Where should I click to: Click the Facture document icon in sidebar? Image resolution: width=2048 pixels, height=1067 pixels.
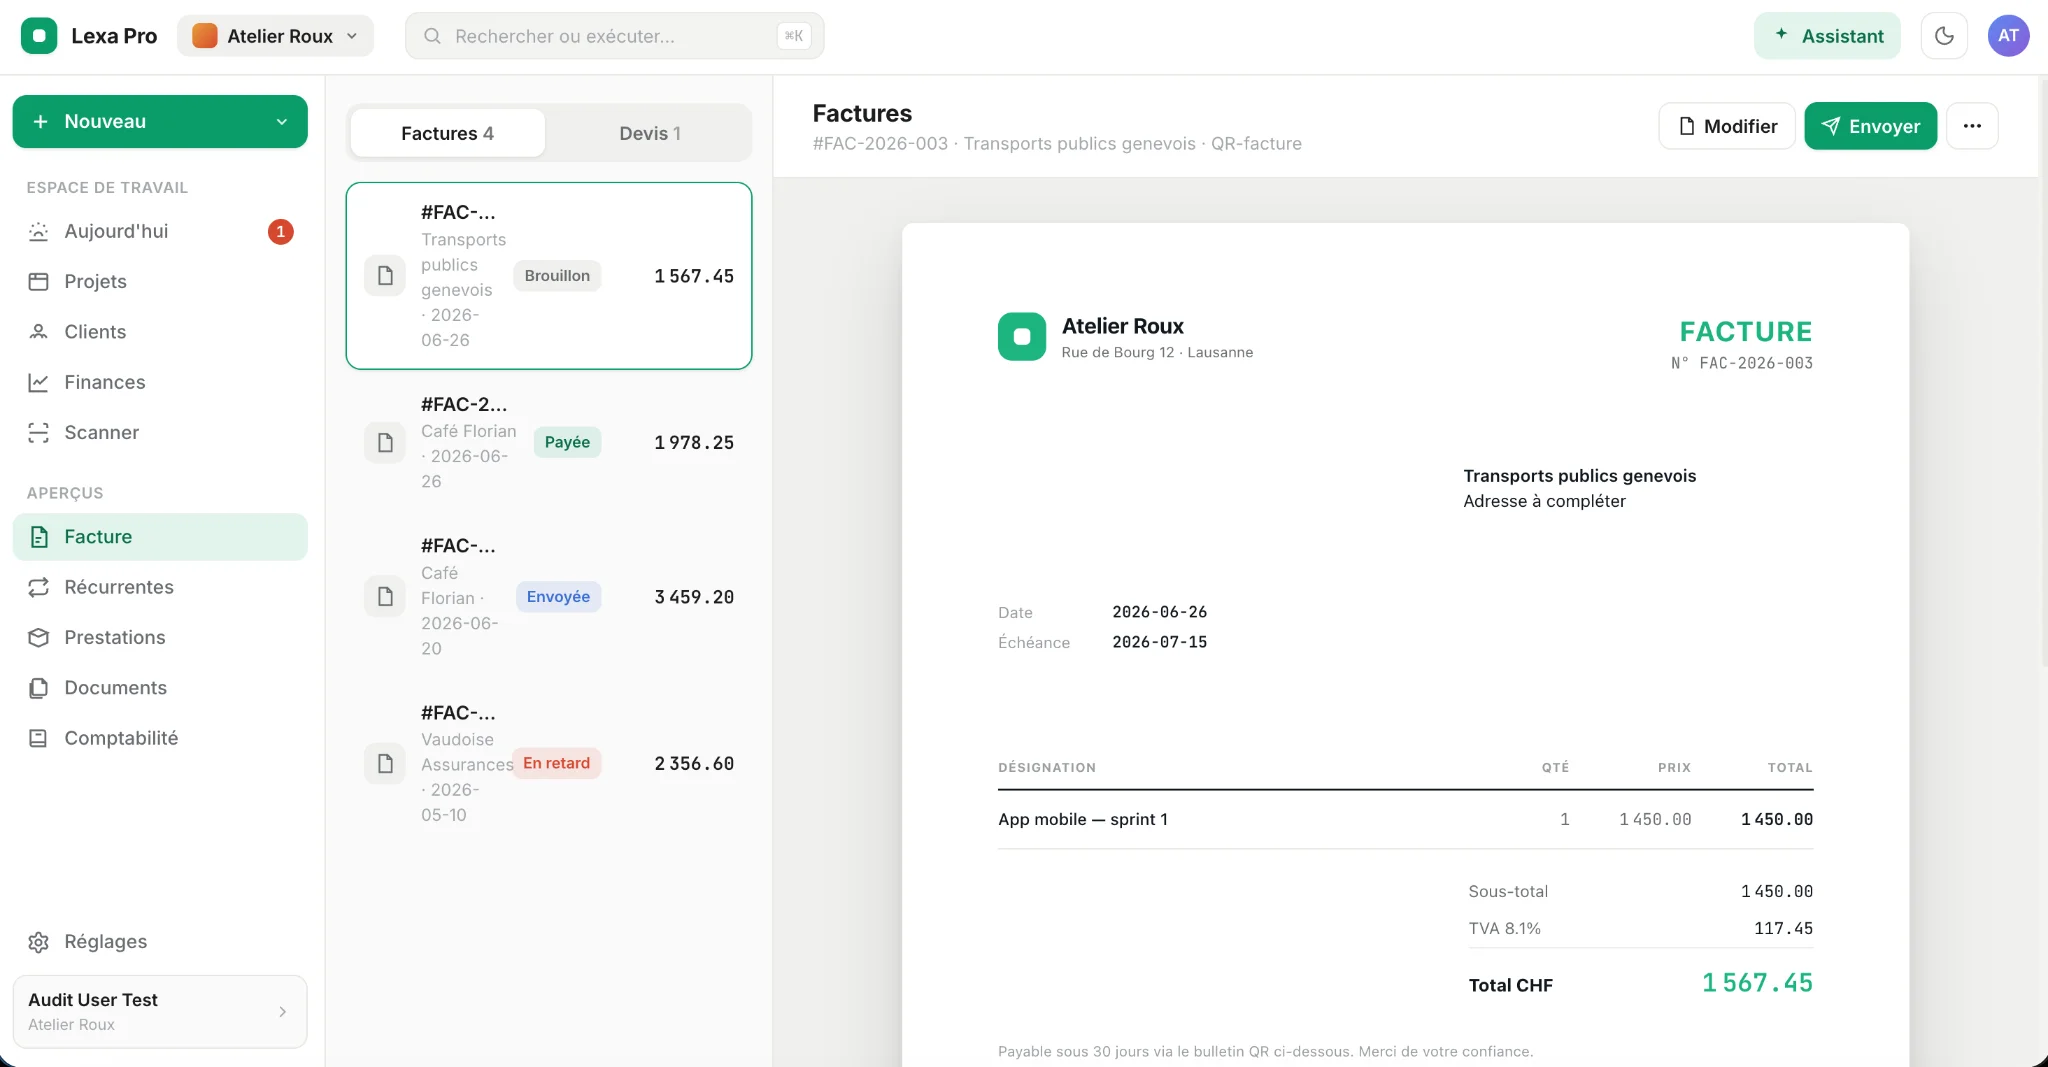point(38,537)
